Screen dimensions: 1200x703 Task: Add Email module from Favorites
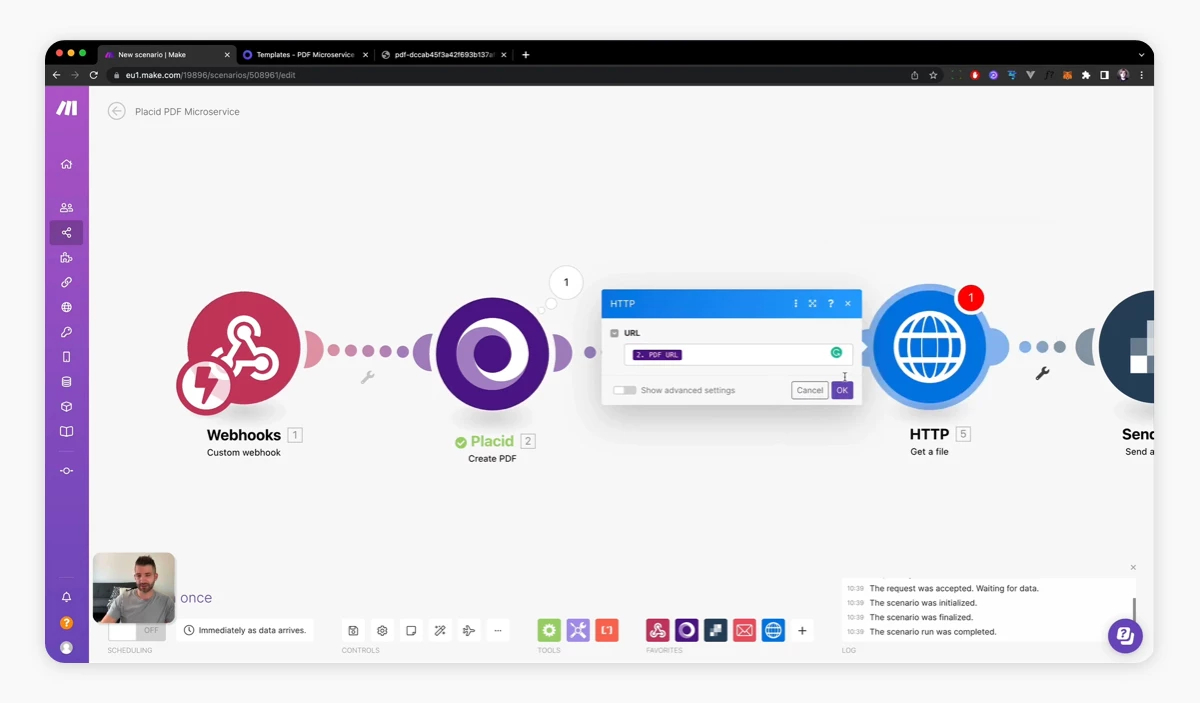(x=744, y=630)
